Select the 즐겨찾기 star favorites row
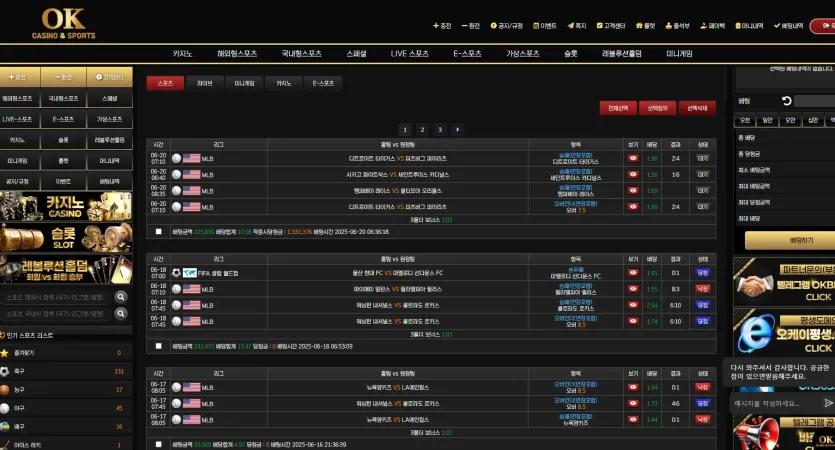Image resolution: width=835 pixels, height=450 pixels. click(x=66, y=353)
